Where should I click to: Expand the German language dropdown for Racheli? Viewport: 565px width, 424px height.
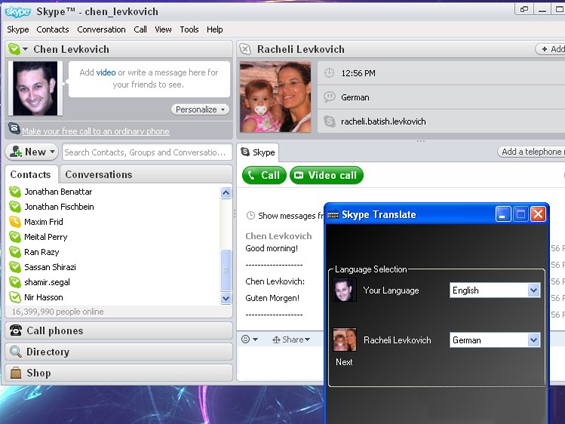[534, 340]
